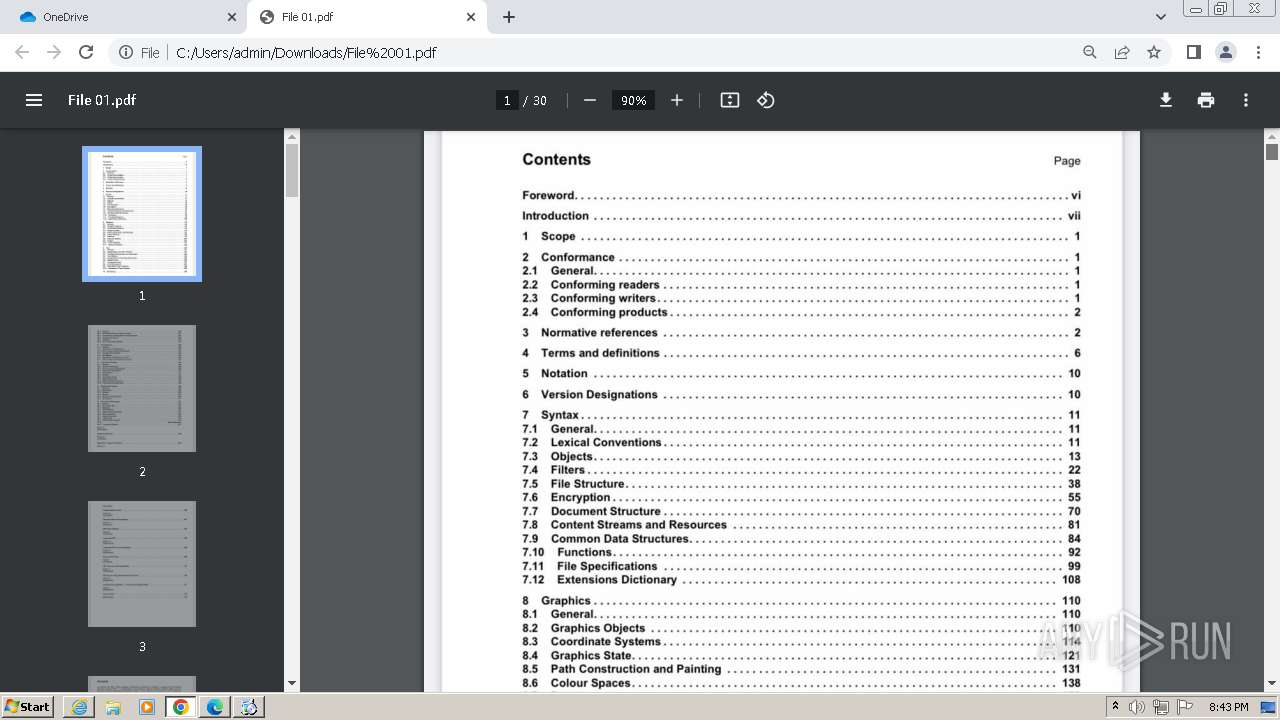Open the Chrome profile avatar
The image size is (1280, 720).
coord(1225,52)
